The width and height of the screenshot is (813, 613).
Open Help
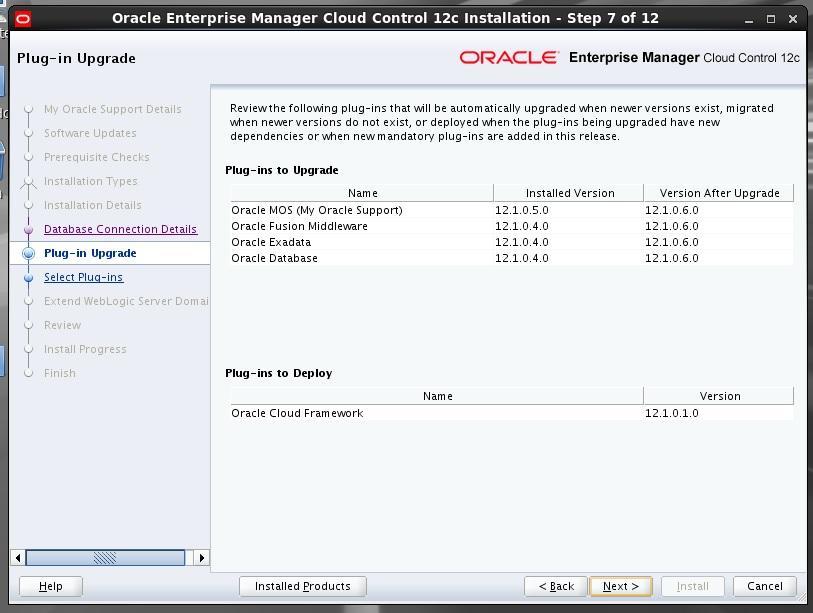coord(51,586)
